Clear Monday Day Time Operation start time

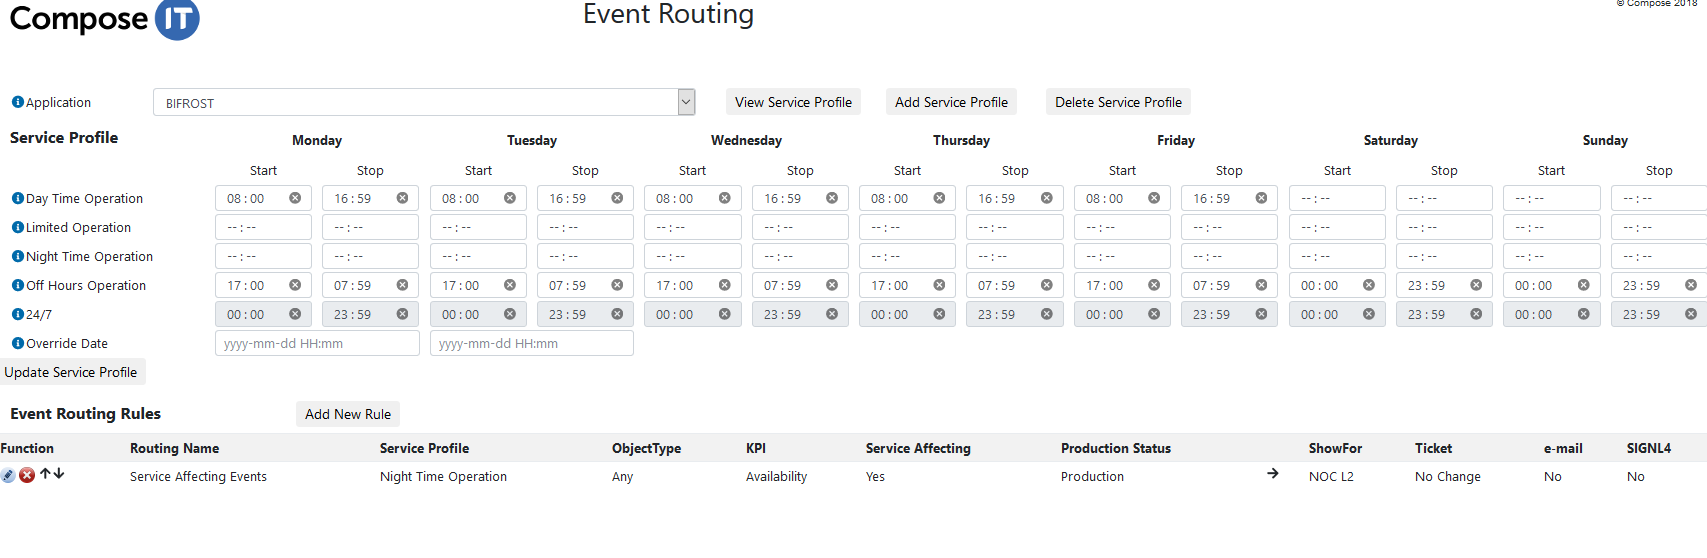coord(295,198)
